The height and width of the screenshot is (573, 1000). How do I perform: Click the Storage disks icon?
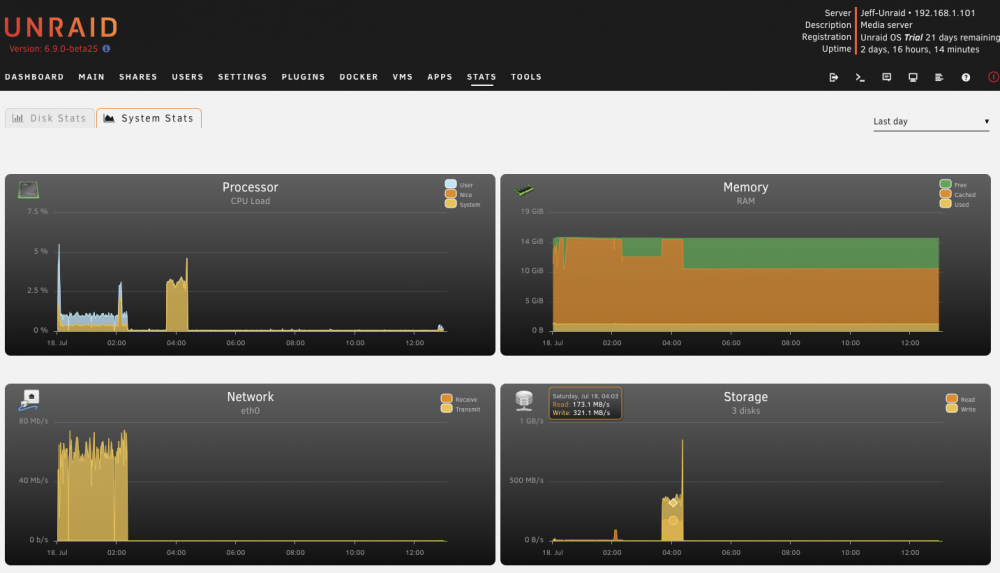(524, 400)
